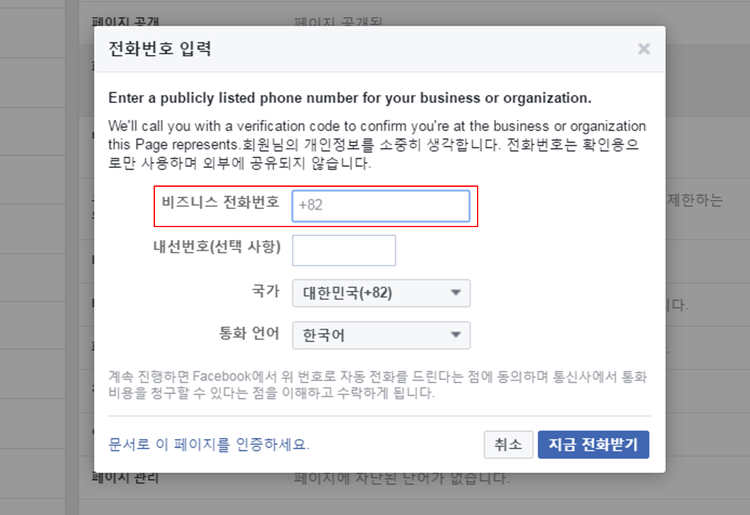Click the 내선번호(선택 사항) label
Screen dimensions: 750x515
(x=217, y=247)
